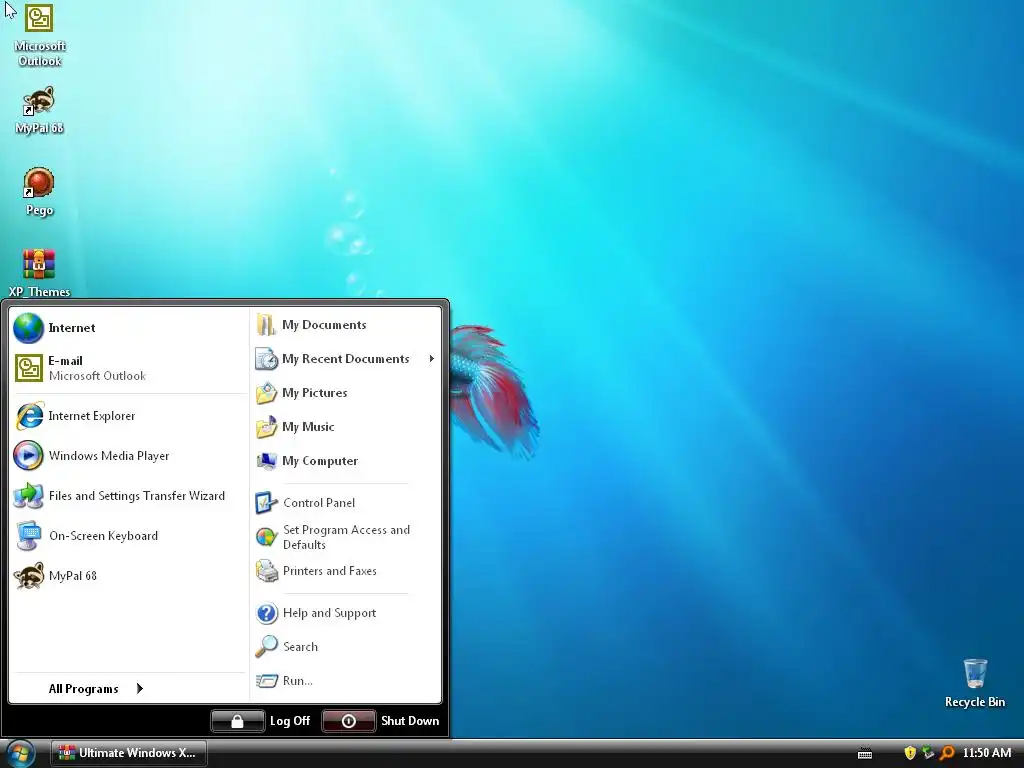Open My Documents folder
Image resolution: width=1024 pixels, height=768 pixels.
[x=345, y=325]
